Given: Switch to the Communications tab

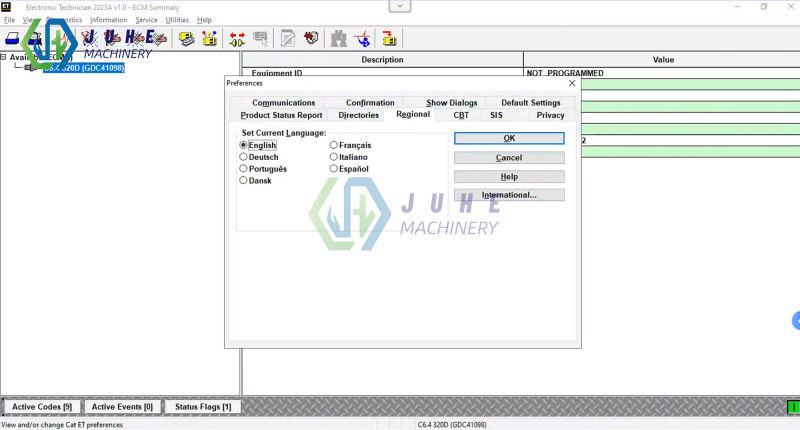Looking at the screenshot, I should pyautogui.click(x=283, y=102).
